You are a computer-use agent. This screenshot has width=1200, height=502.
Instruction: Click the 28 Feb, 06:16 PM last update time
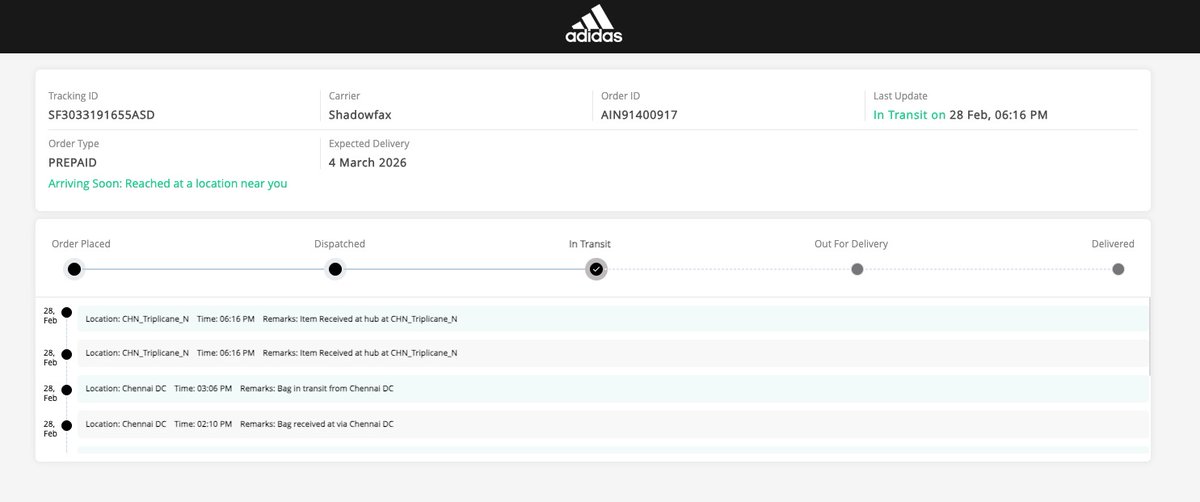pos(998,114)
